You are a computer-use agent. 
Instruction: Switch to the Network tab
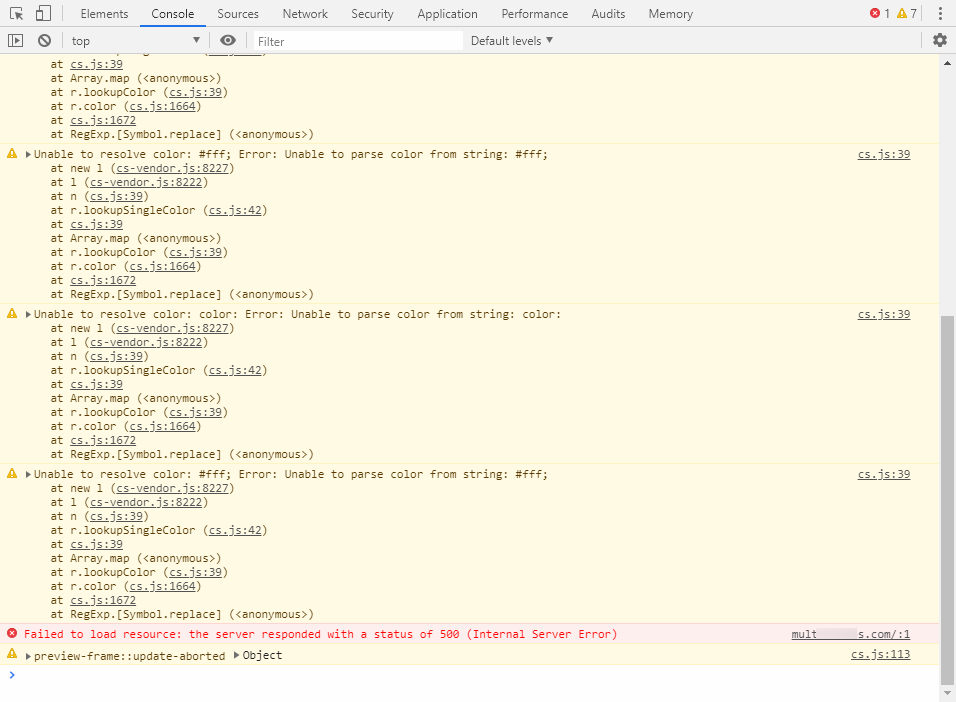(305, 13)
